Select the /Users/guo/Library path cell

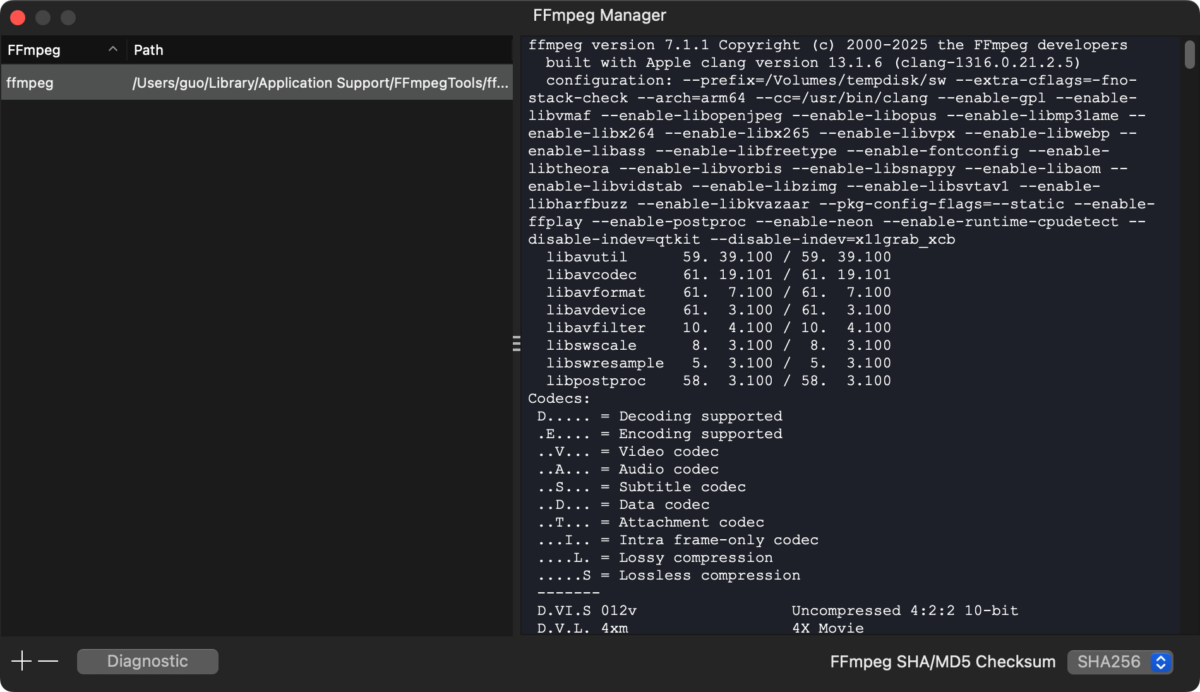pos(321,83)
